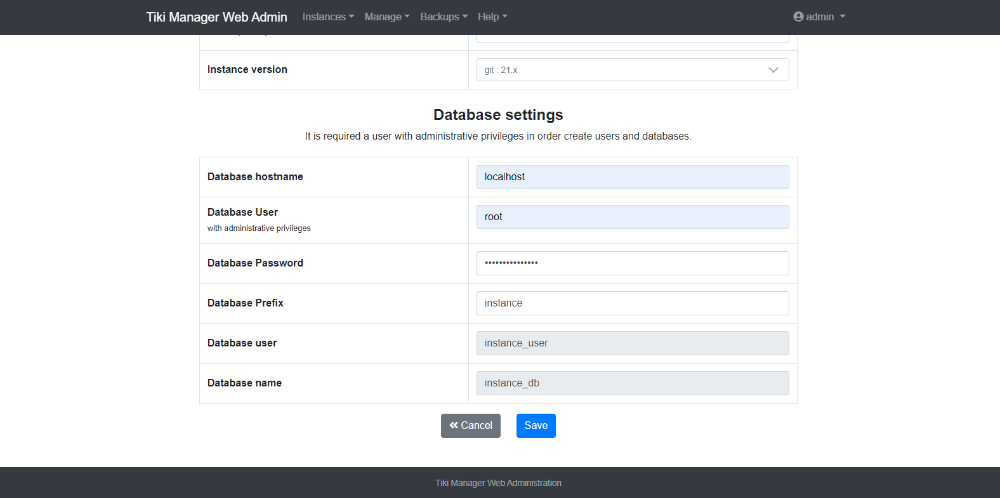Open the admin account dropdown

pyautogui.click(x=819, y=17)
